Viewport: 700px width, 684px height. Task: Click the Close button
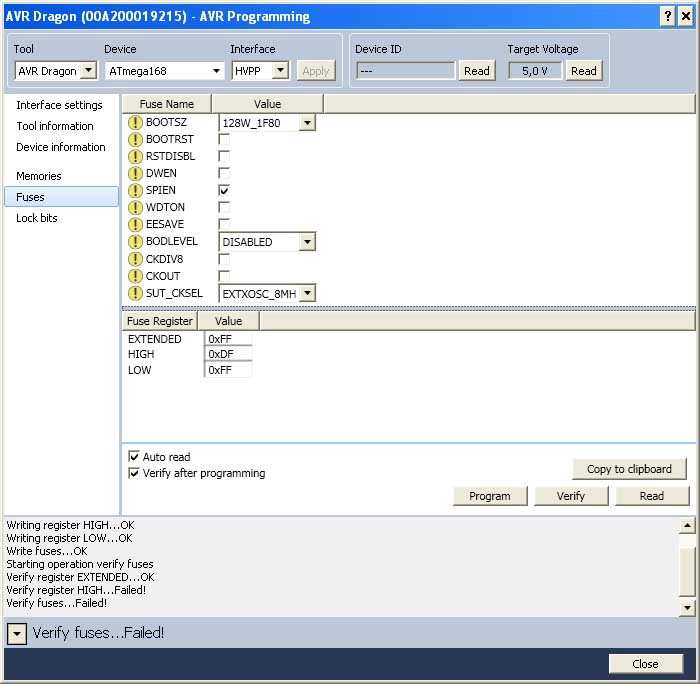click(646, 664)
